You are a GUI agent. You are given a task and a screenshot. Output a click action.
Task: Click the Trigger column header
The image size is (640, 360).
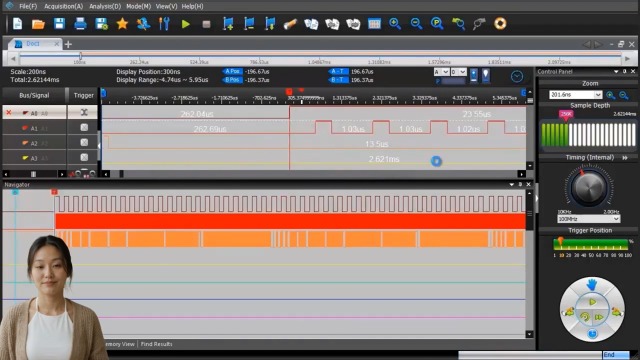(x=83, y=96)
